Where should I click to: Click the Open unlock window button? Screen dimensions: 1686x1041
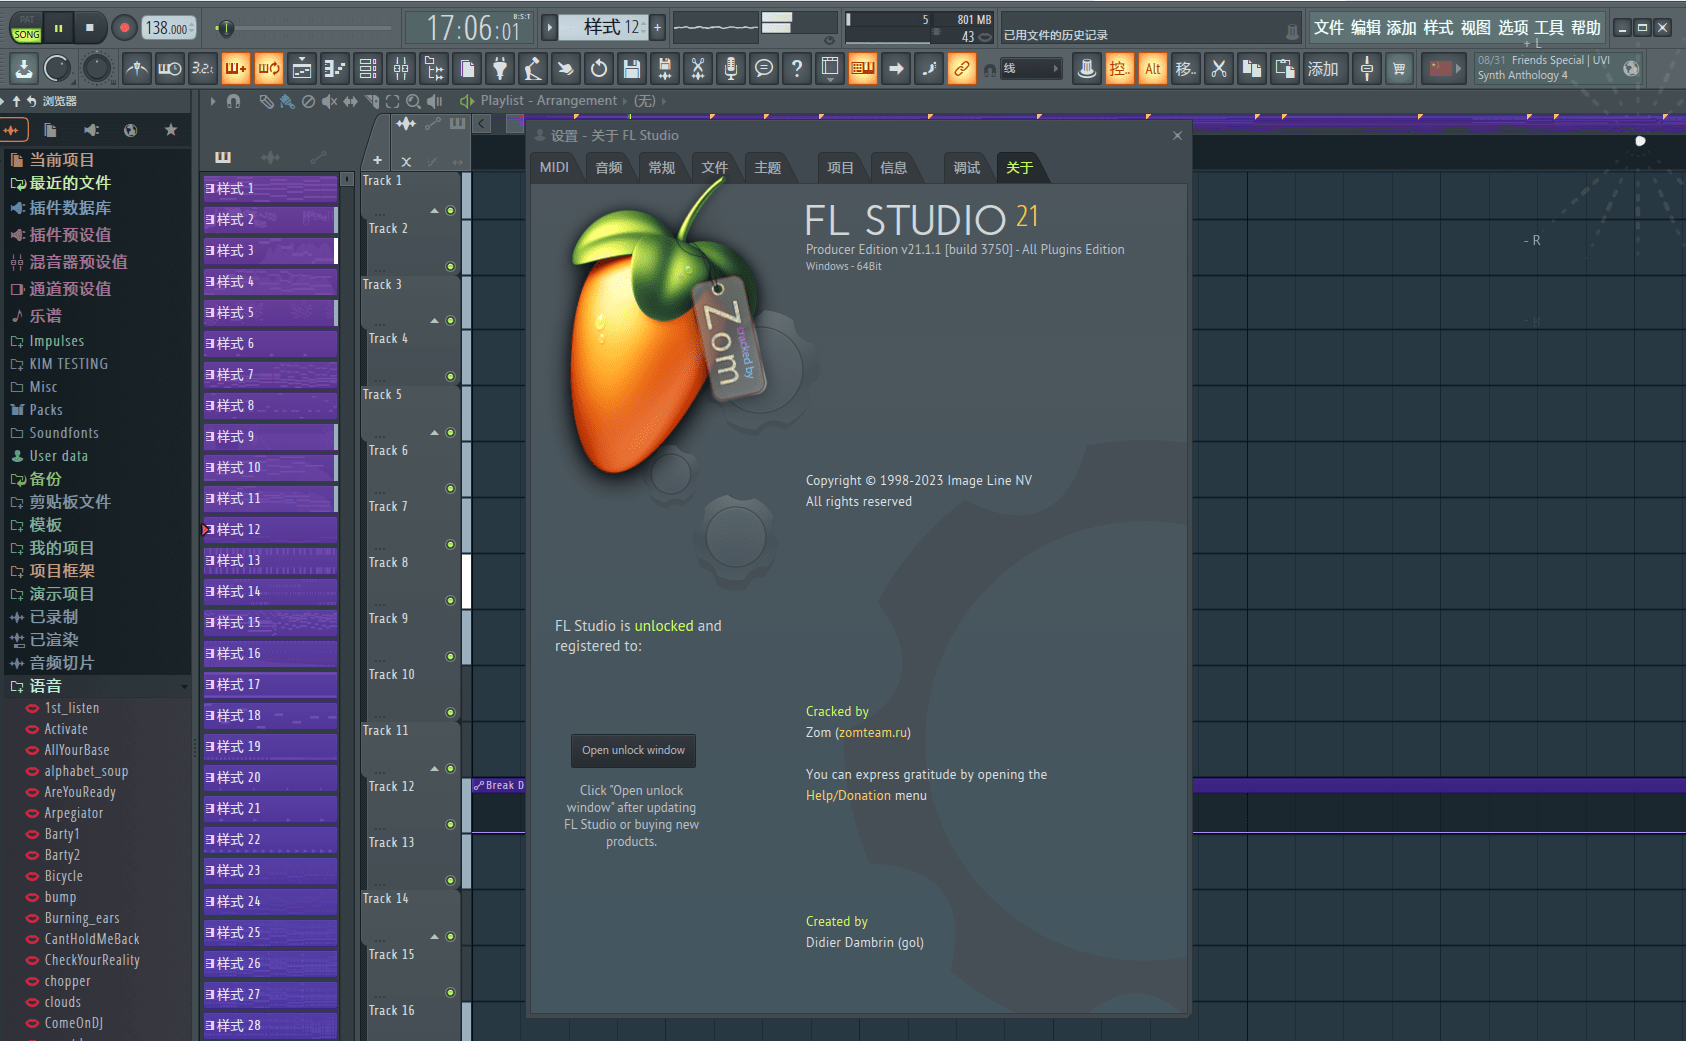click(x=633, y=750)
